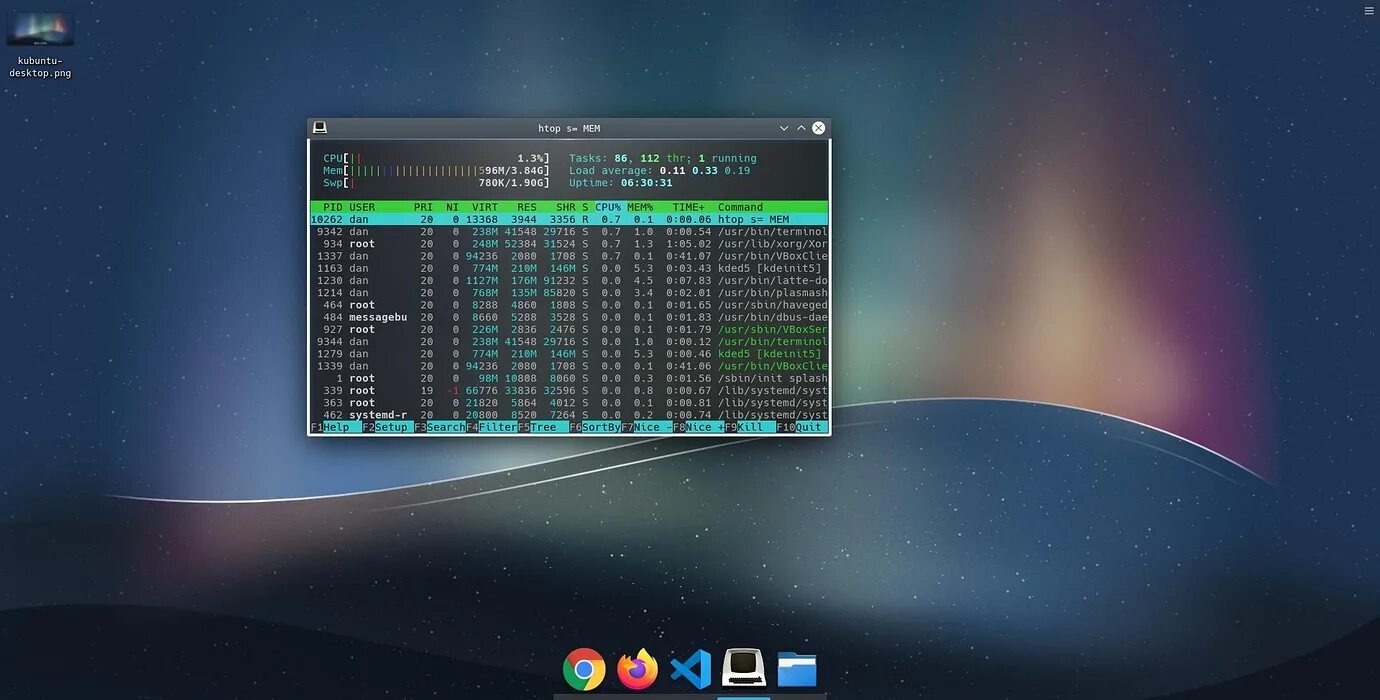Select process row with PID 10262

point(569,219)
